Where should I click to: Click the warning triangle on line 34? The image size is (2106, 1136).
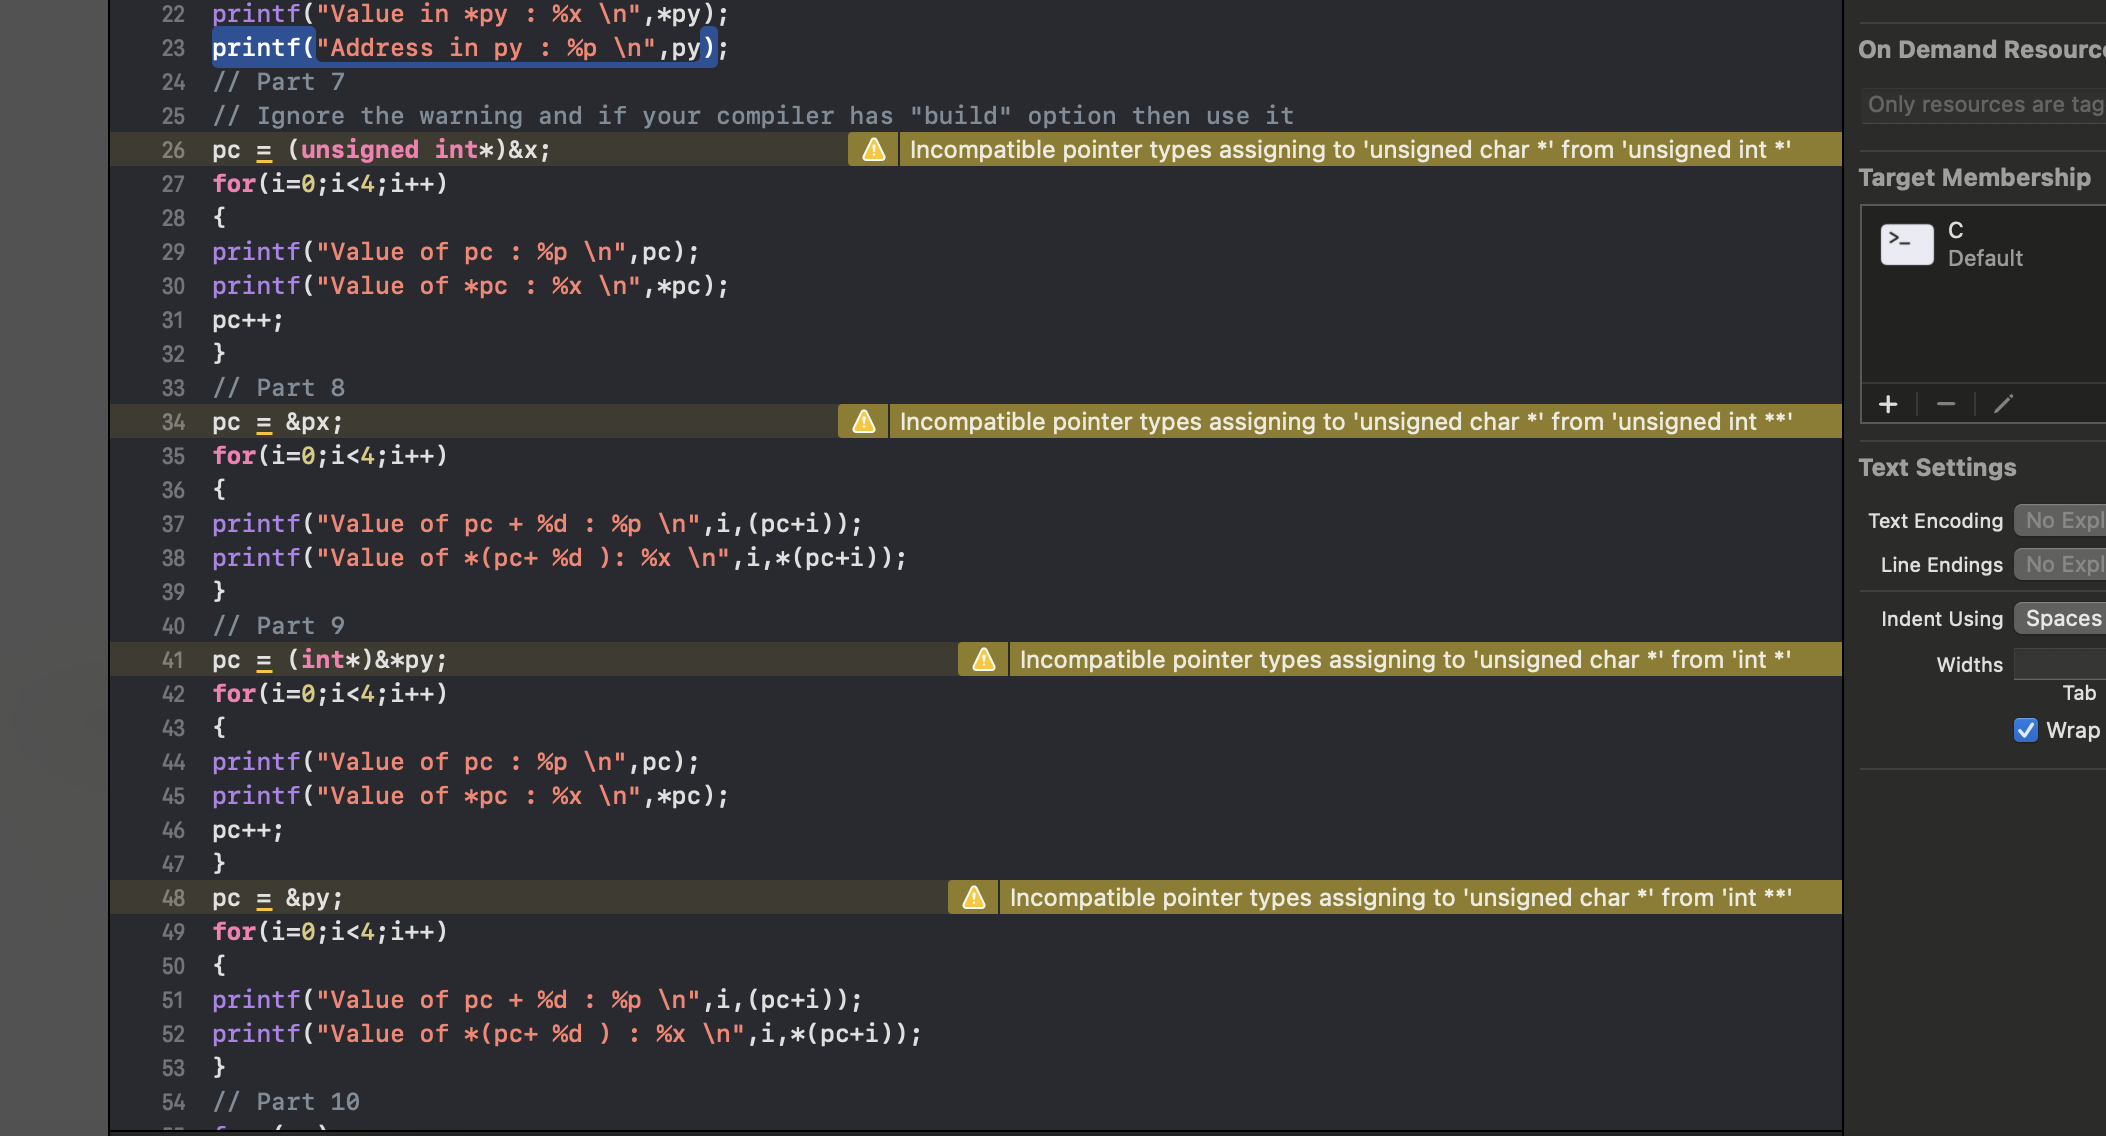(861, 421)
